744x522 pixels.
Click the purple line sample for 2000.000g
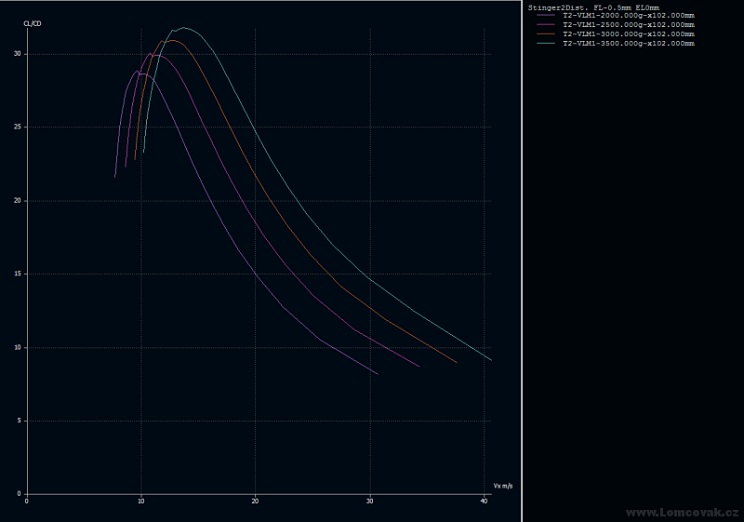click(546, 16)
